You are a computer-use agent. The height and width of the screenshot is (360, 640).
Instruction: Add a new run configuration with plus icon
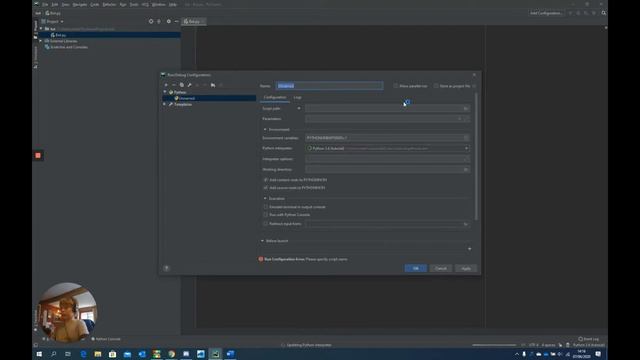(x=166, y=85)
